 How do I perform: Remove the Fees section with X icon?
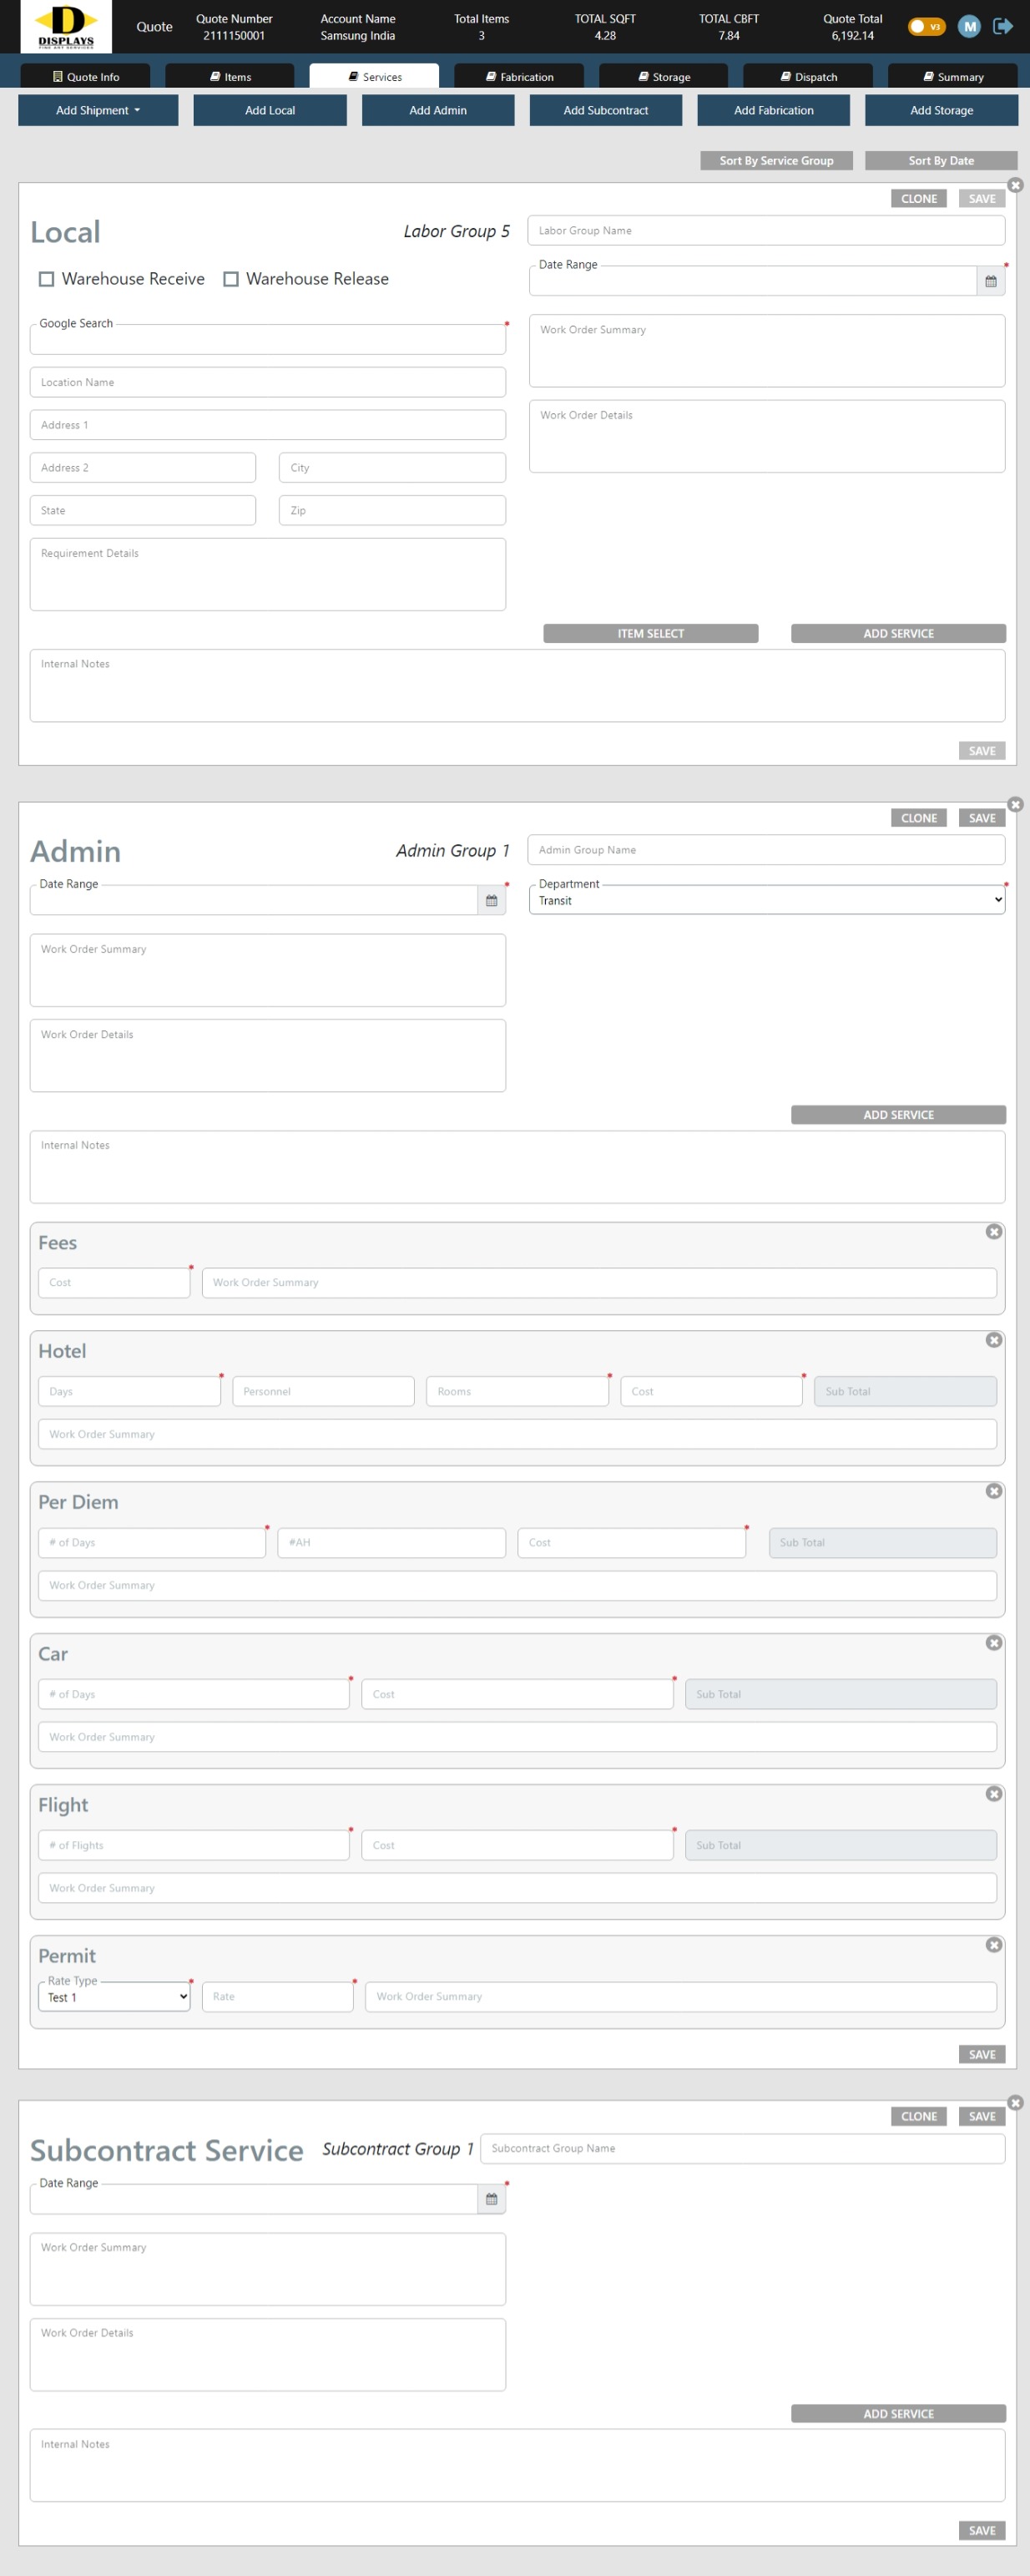993,1232
